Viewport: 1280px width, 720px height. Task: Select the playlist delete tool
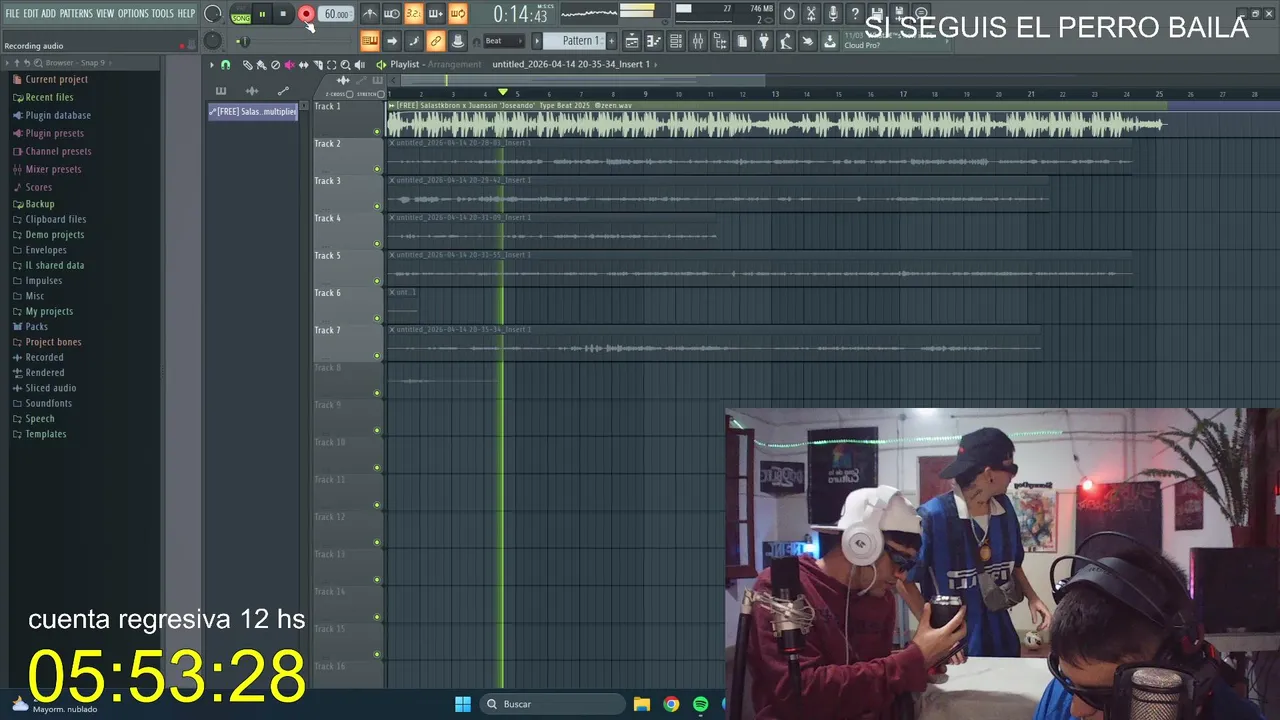(x=275, y=65)
